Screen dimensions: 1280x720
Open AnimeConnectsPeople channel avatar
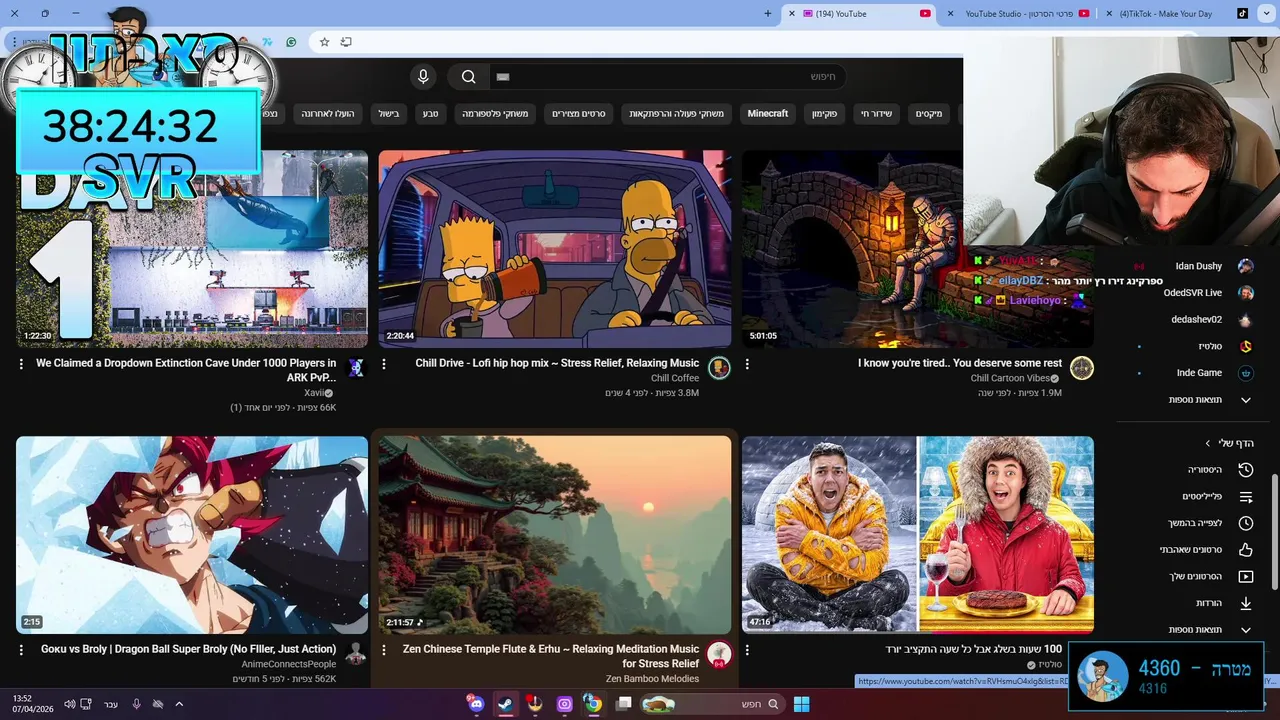tap(356, 654)
